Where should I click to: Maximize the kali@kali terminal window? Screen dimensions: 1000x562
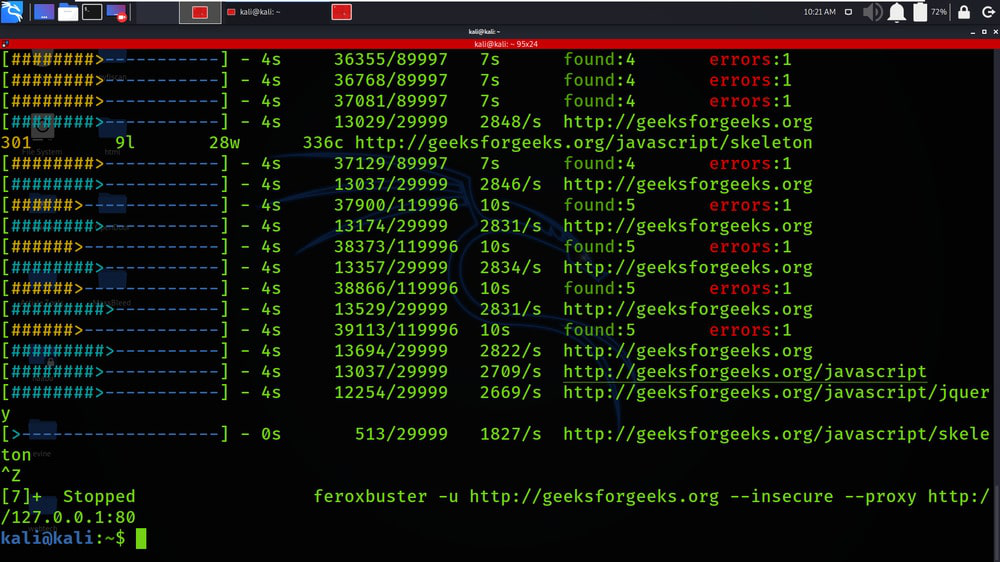click(984, 32)
